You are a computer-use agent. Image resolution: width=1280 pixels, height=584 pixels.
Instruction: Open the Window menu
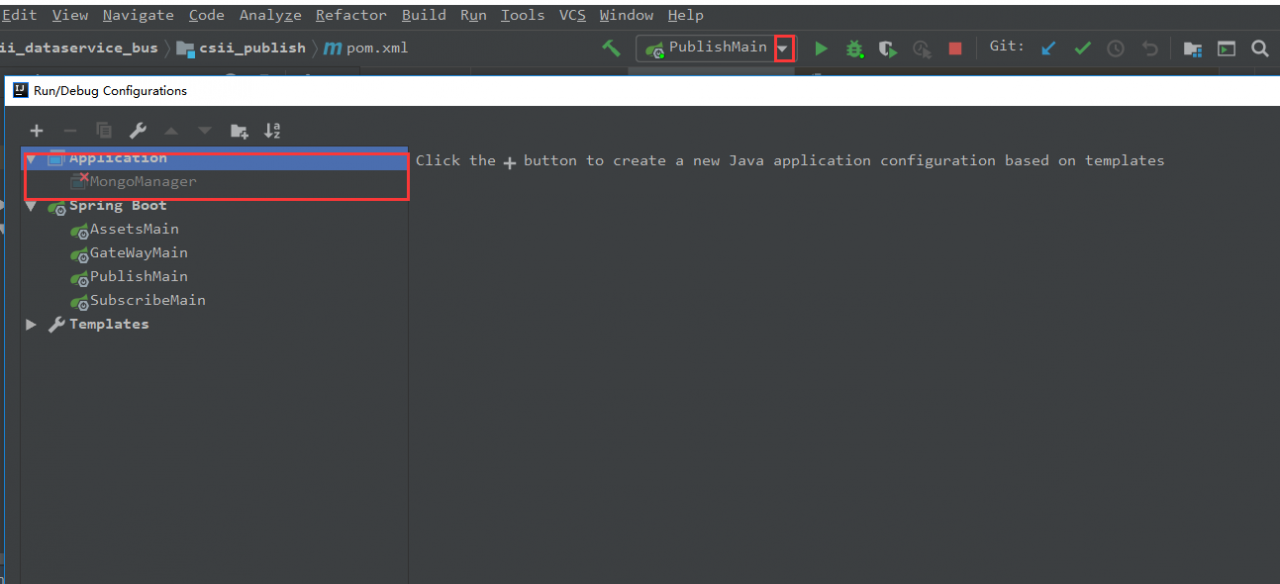coord(626,15)
